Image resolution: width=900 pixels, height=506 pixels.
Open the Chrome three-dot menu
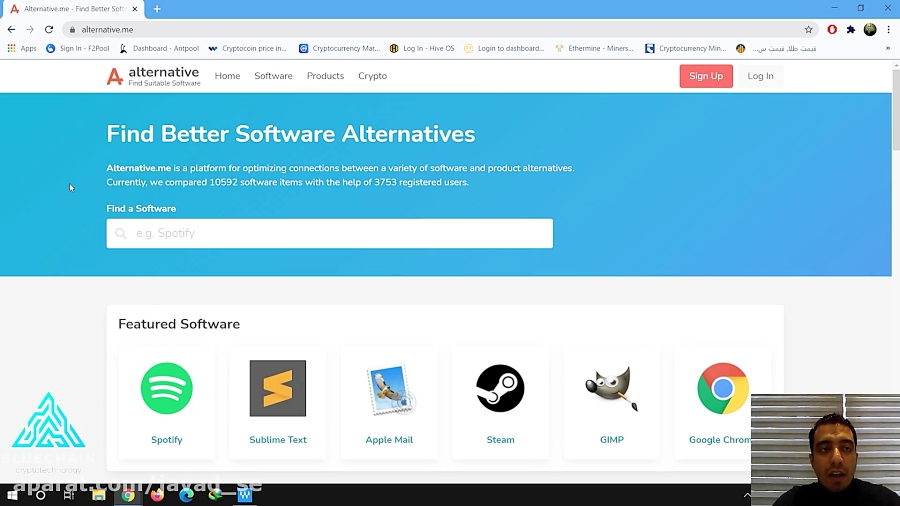(x=889, y=29)
